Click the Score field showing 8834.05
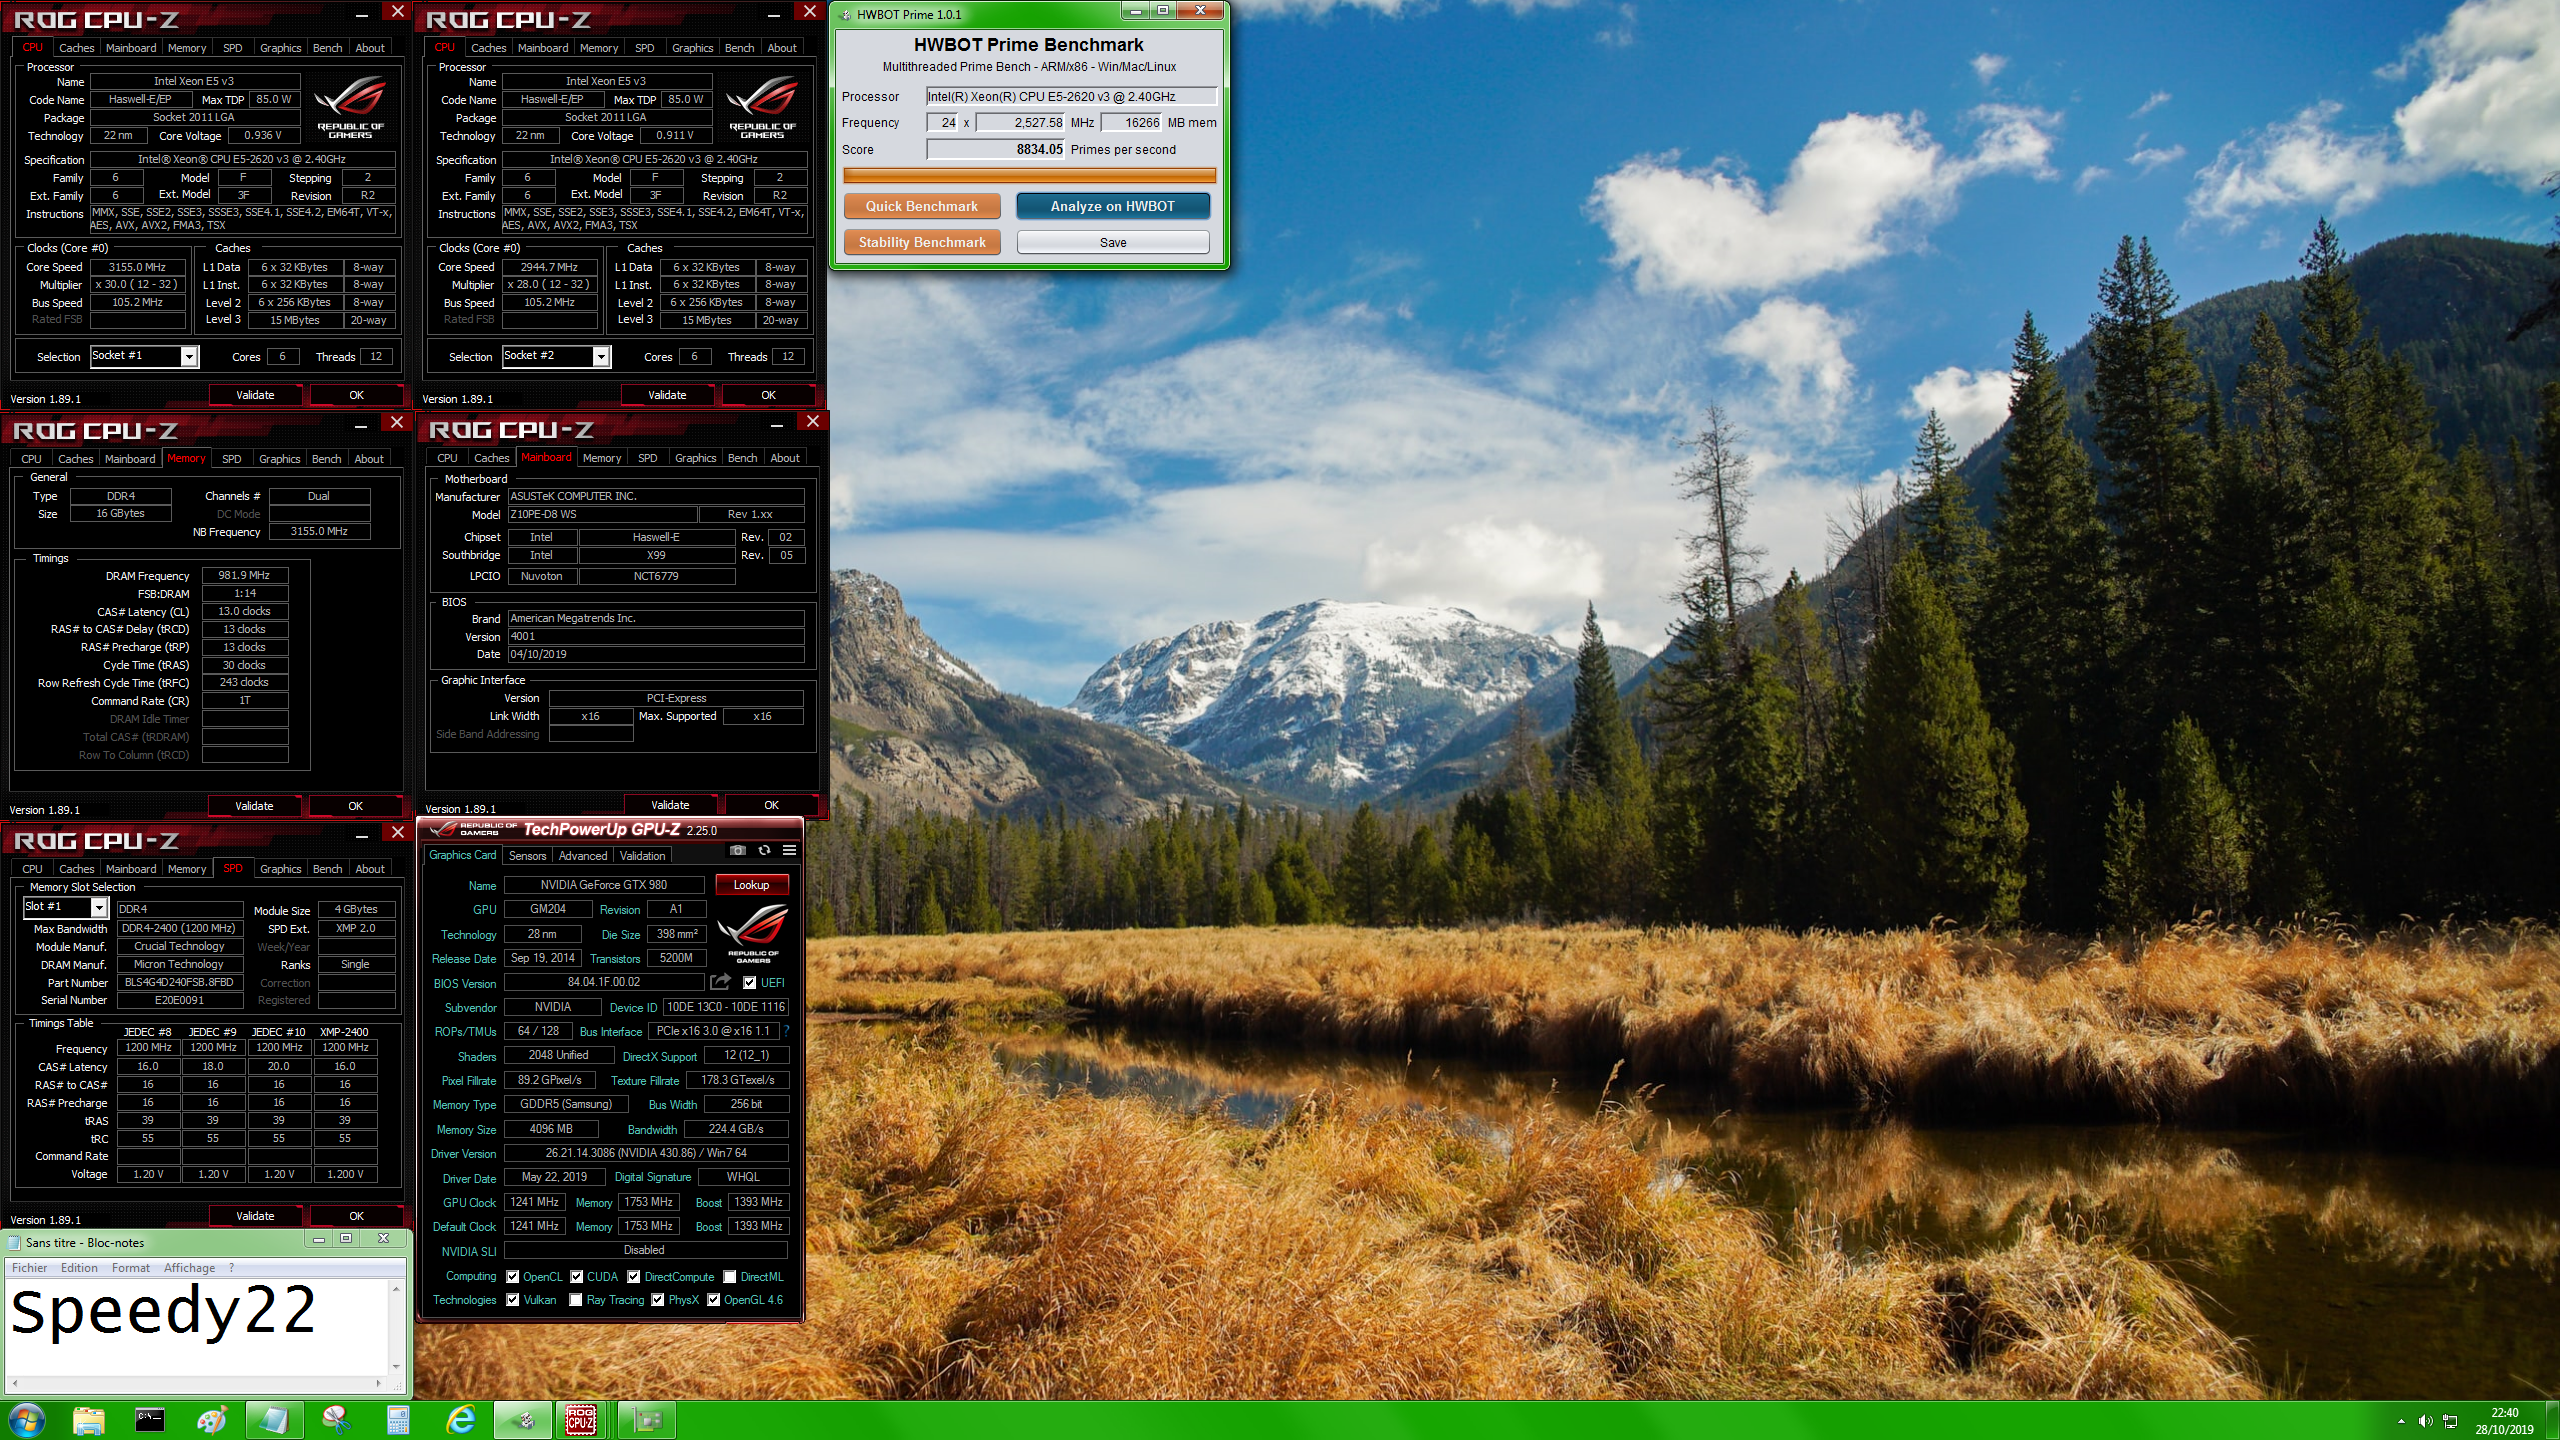Screen dimensions: 2560x1440 point(996,149)
